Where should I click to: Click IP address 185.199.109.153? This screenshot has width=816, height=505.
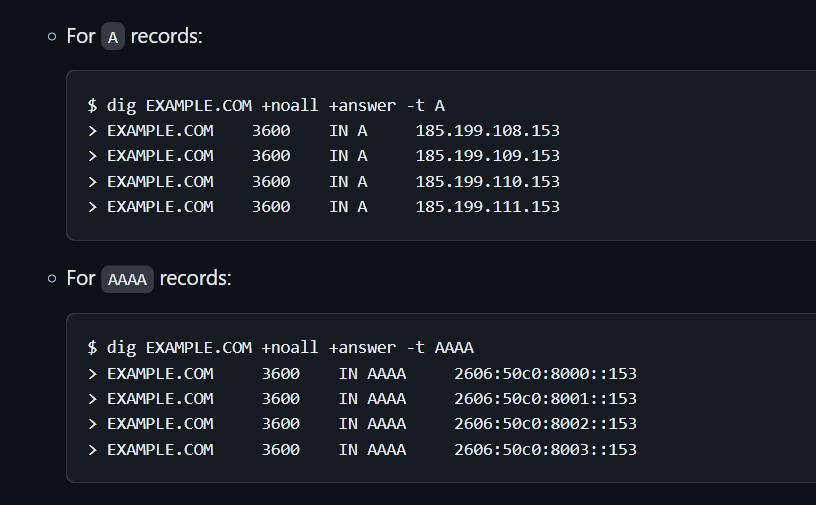[488, 156]
